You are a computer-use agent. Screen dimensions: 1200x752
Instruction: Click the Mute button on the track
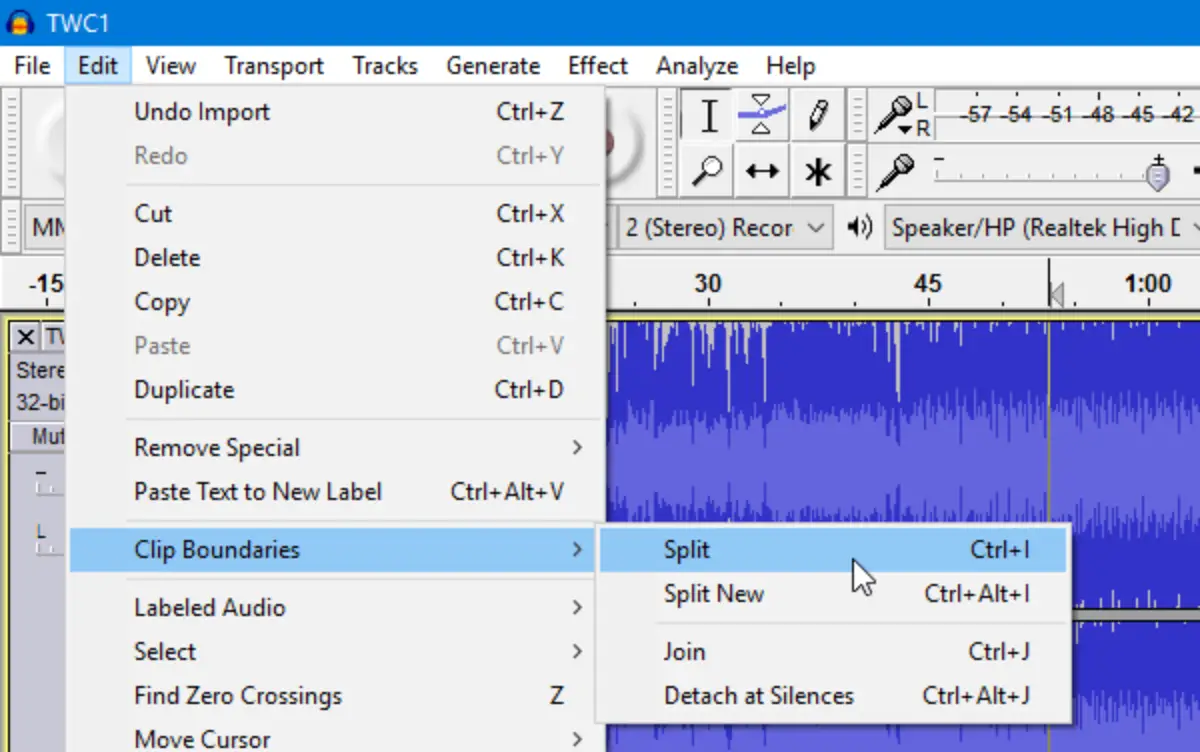point(39,437)
